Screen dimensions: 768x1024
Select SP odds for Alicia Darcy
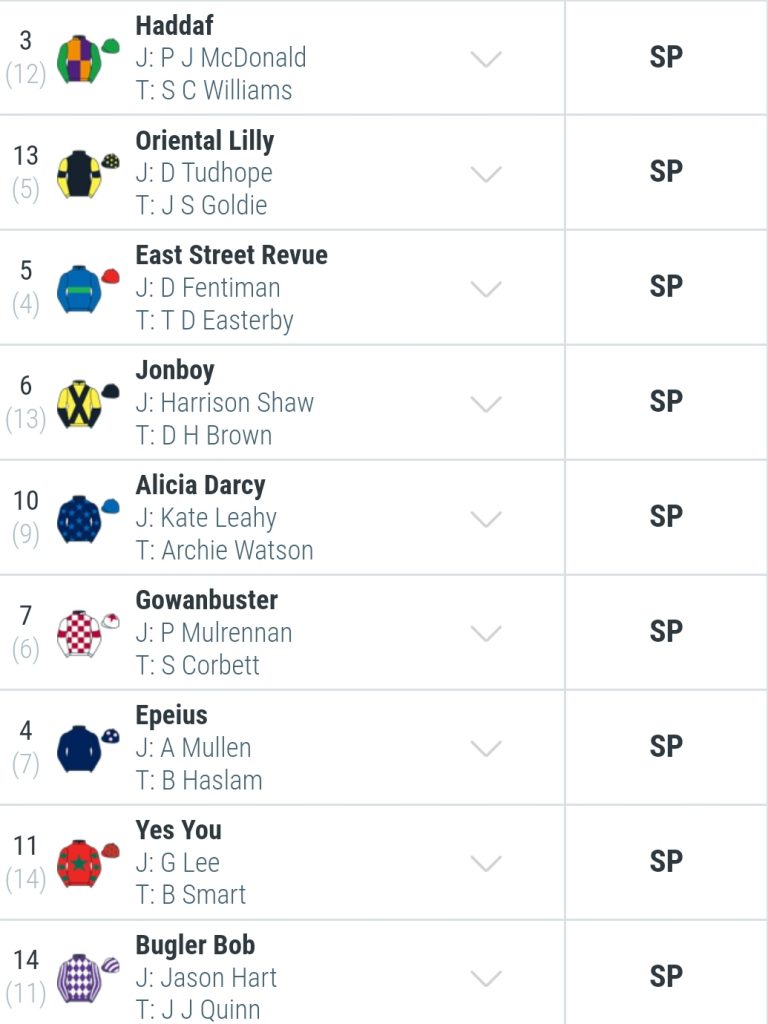[x=666, y=517]
